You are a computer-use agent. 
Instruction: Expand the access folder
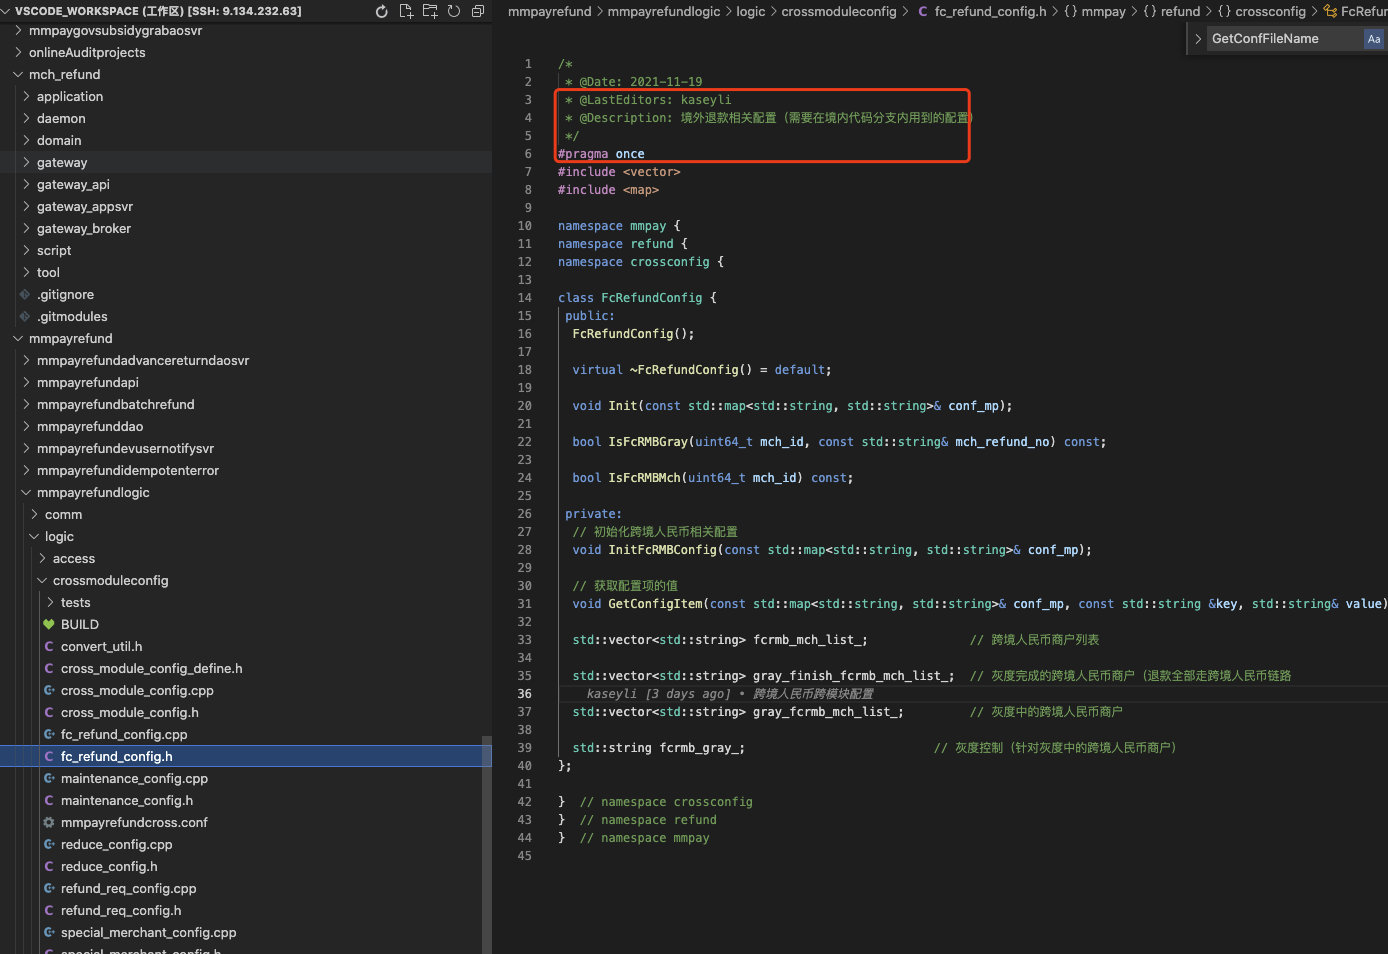click(x=42, y=558)
